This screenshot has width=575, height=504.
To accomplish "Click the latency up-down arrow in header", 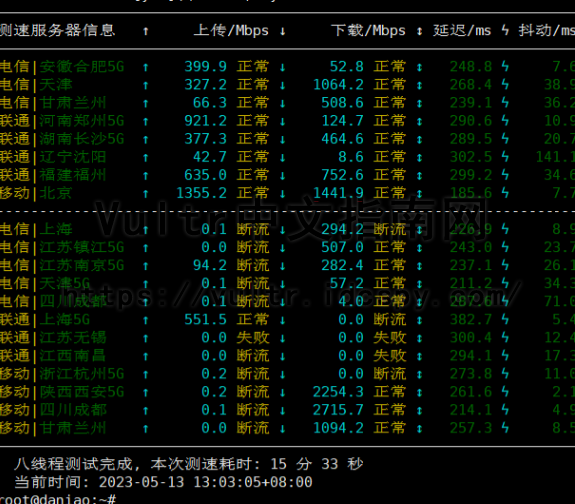I will [420, 31].
